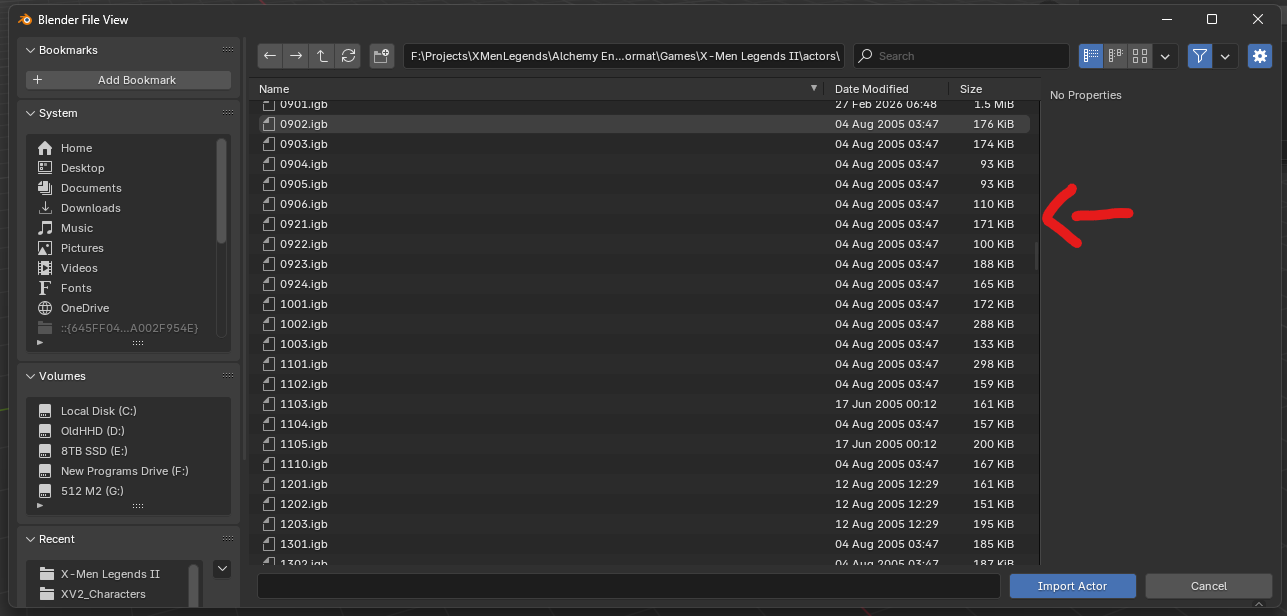Create a new directory
Screen dimensions: 1287x616
(x=381, y=56)
